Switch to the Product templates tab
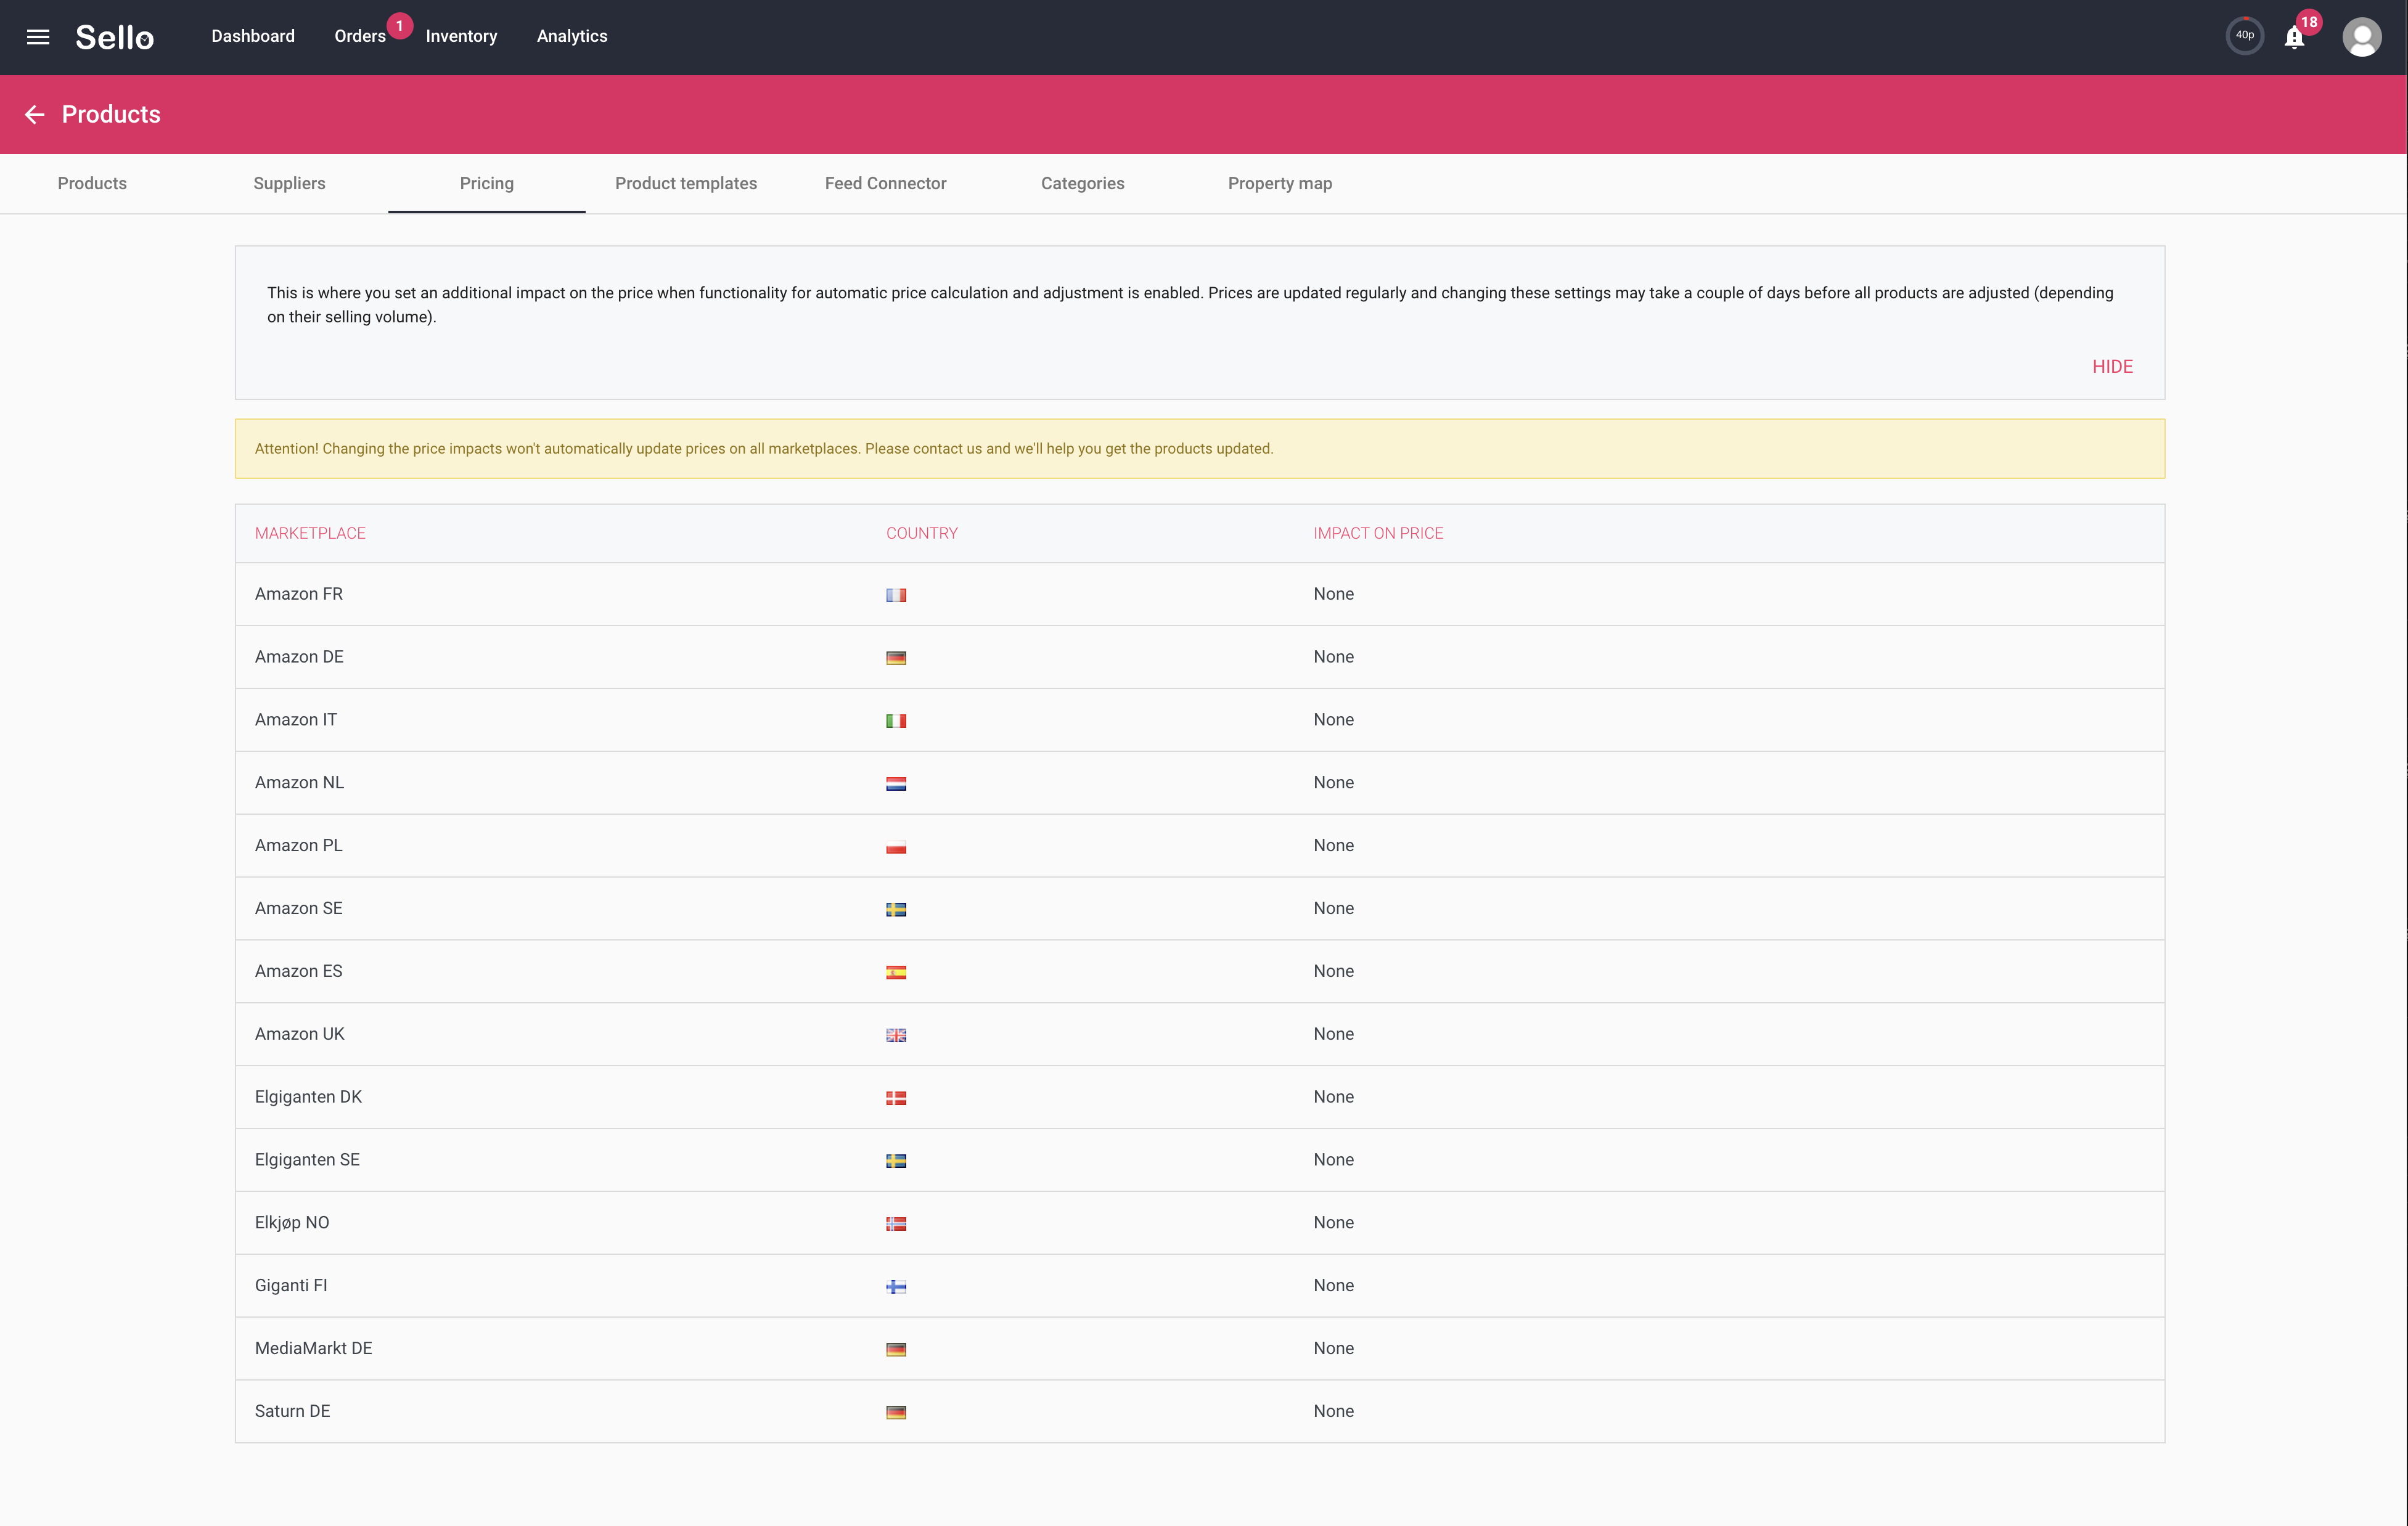 tap(686, 183)
